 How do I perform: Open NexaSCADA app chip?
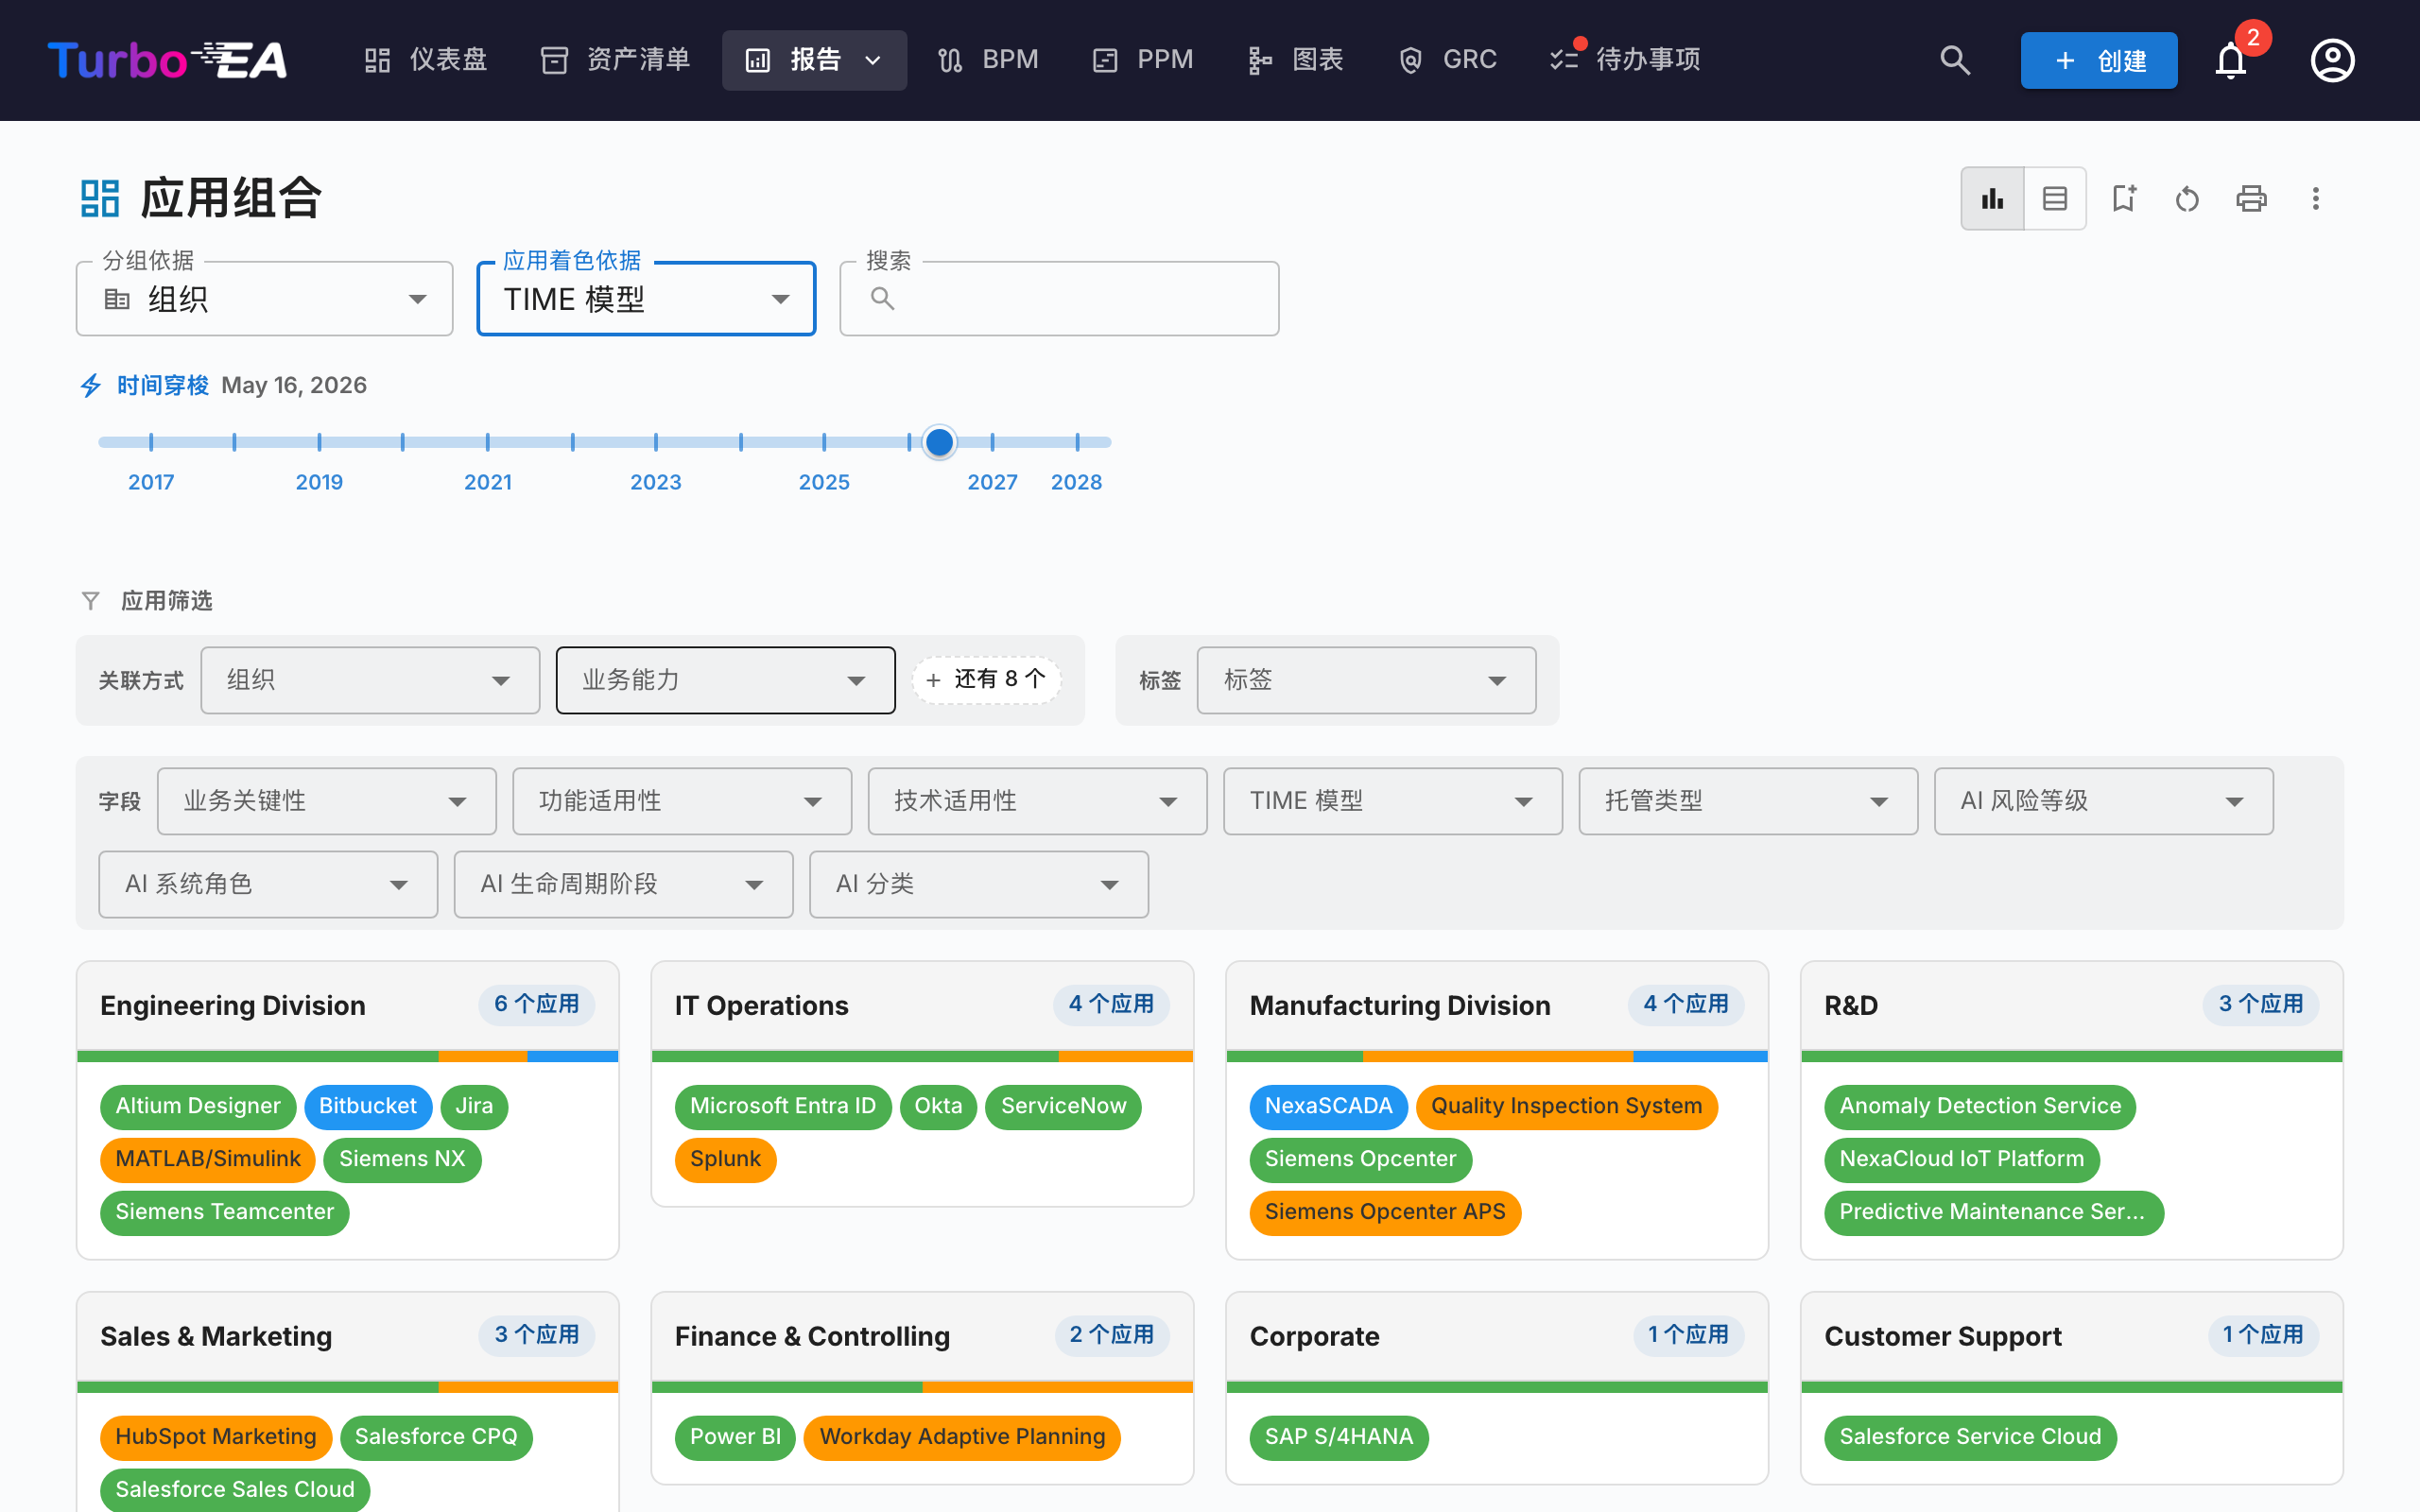(x=1328, y=1106)
